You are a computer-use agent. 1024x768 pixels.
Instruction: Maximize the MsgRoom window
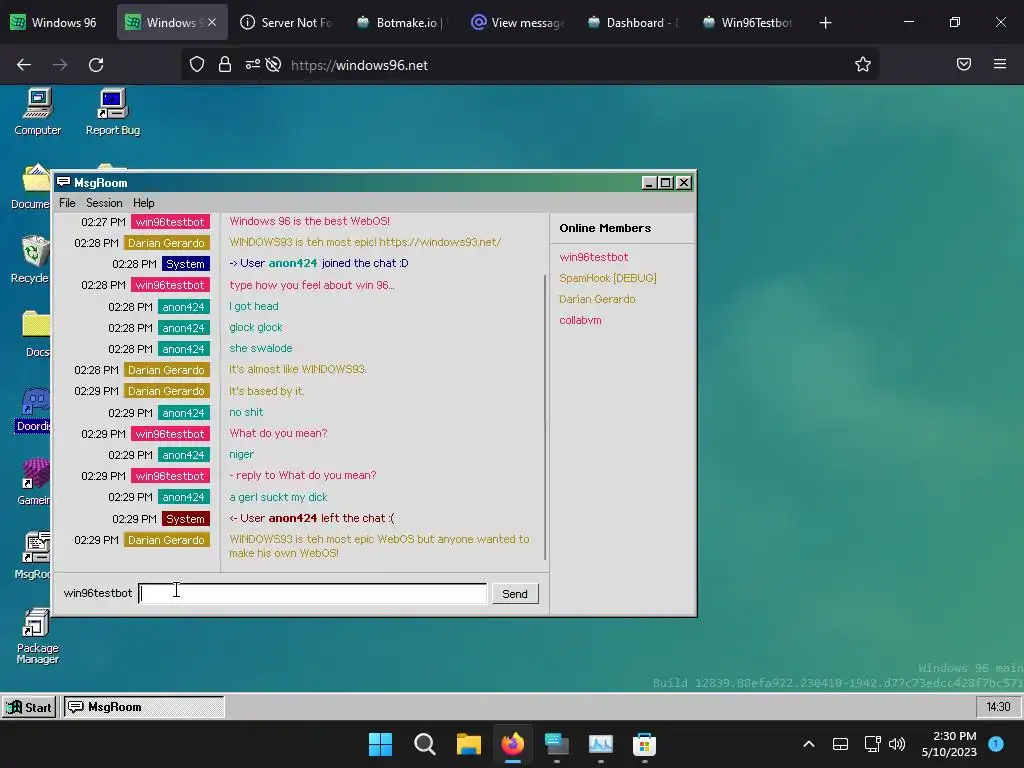665,183
